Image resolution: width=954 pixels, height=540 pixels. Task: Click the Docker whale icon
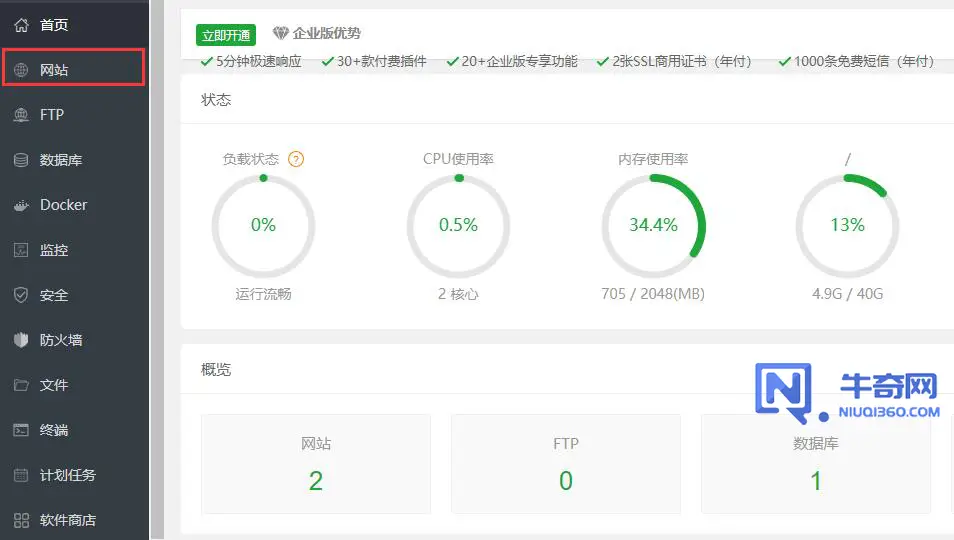coord(21,206)
